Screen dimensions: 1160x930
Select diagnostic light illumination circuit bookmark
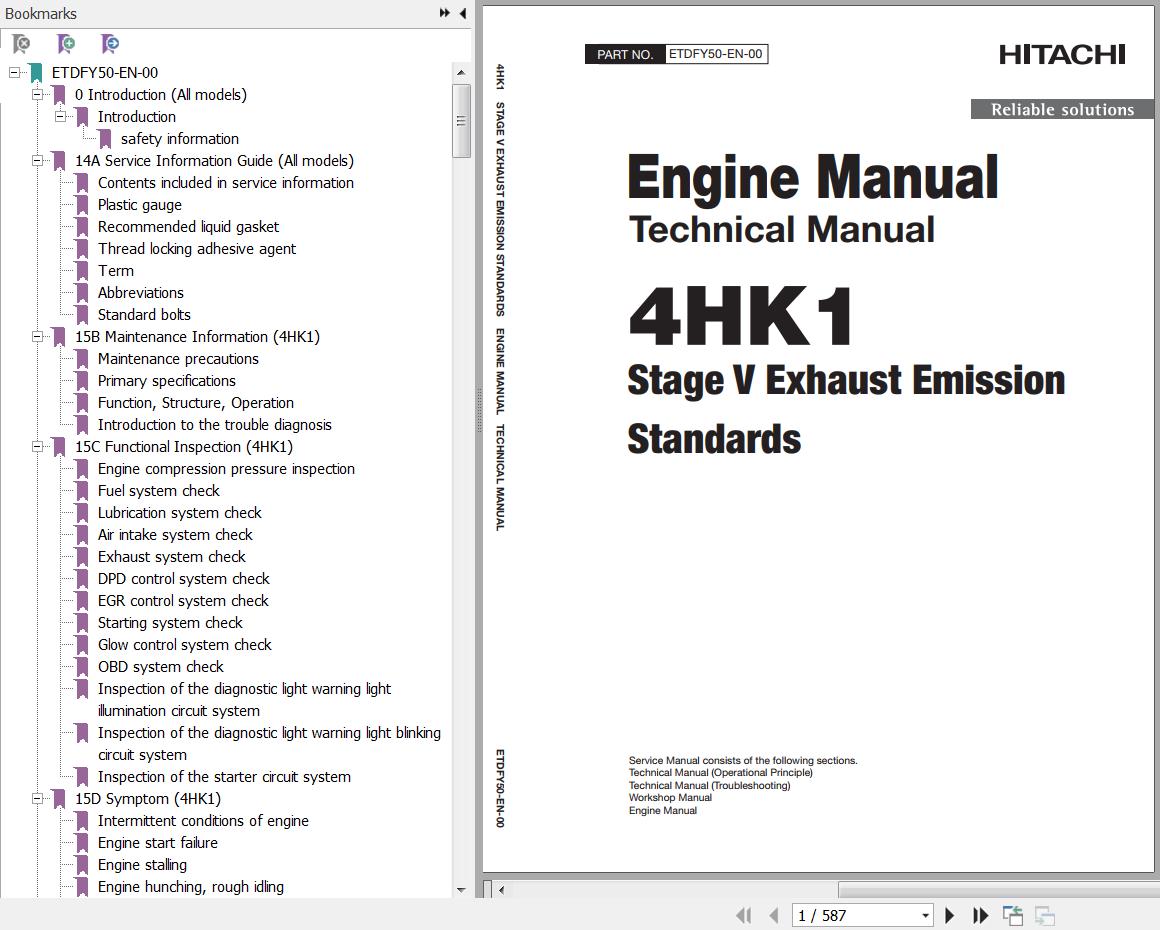point(244,700)
